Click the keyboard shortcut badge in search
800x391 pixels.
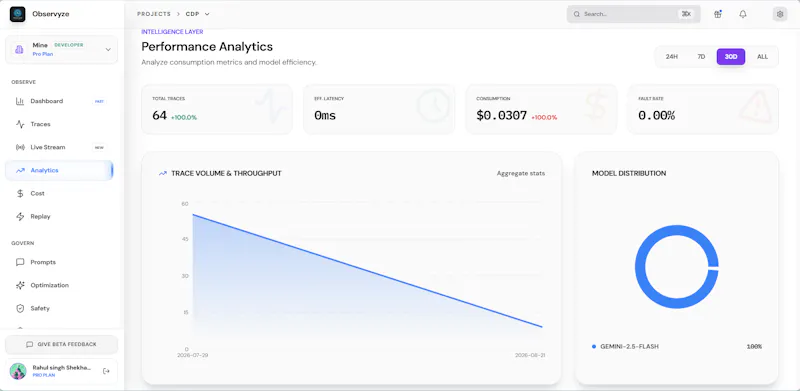[686, 14]
